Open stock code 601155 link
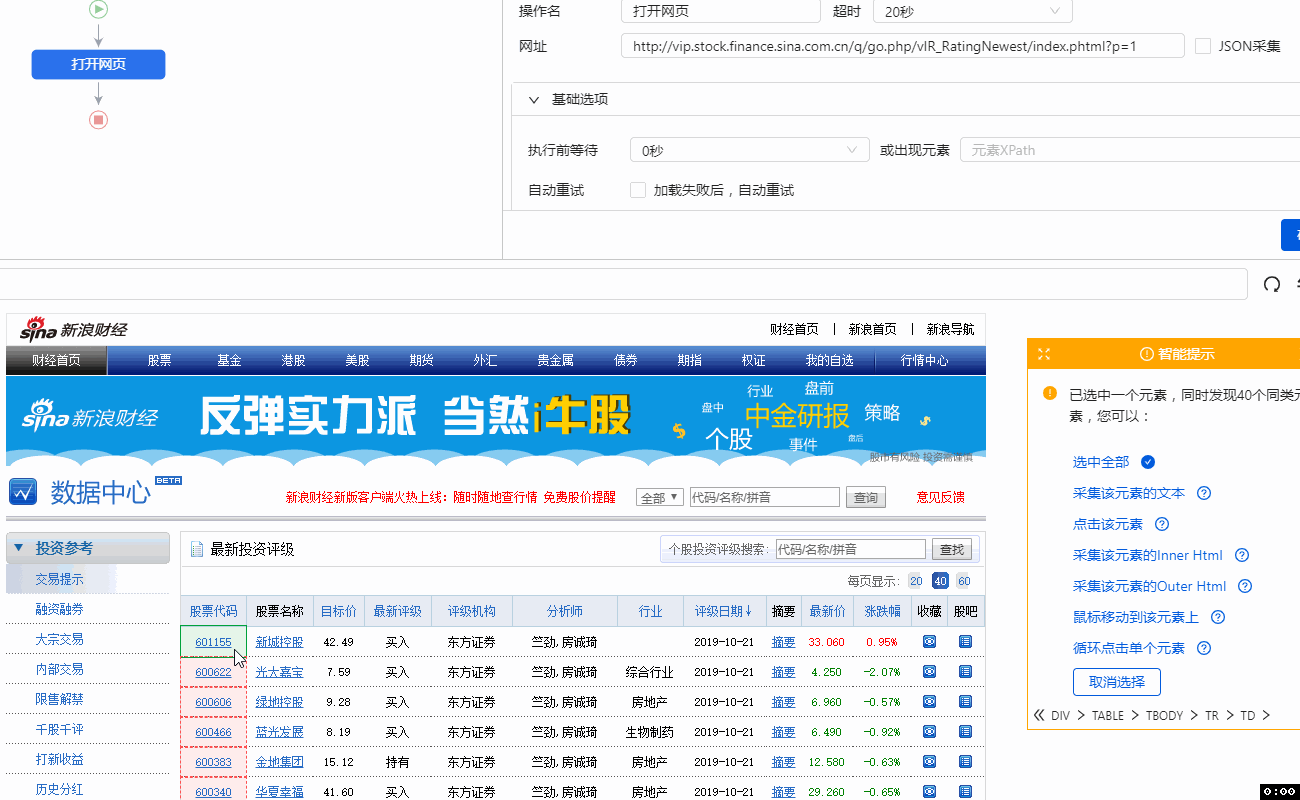The height and width of the screenshot is (800, 1300). click(x=213, y=642)
